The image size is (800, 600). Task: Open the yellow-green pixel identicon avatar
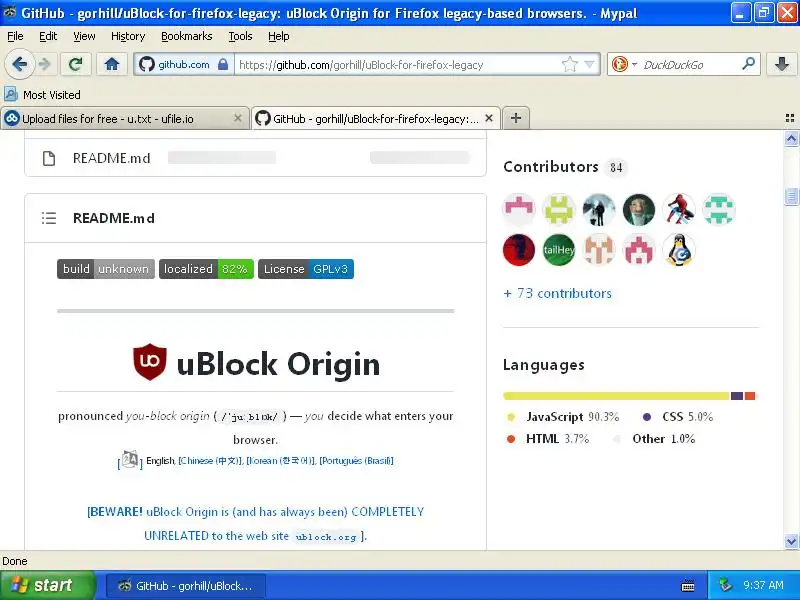(x=559, y=209)
